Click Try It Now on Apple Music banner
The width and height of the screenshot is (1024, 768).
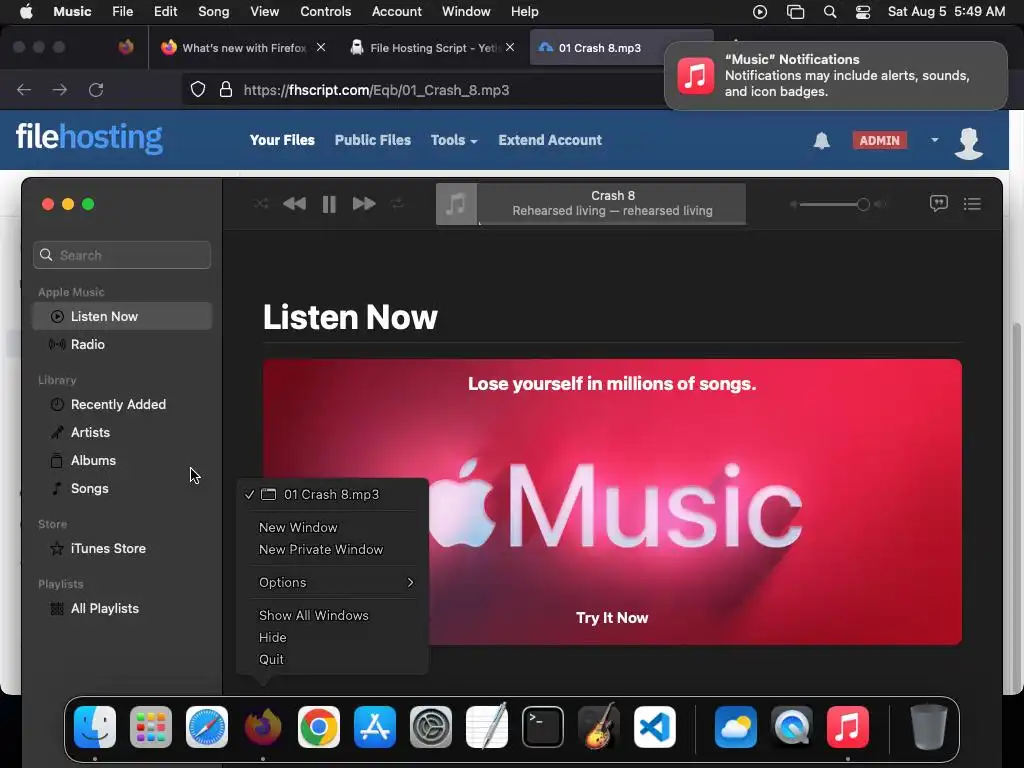click(x=612, y=618)
